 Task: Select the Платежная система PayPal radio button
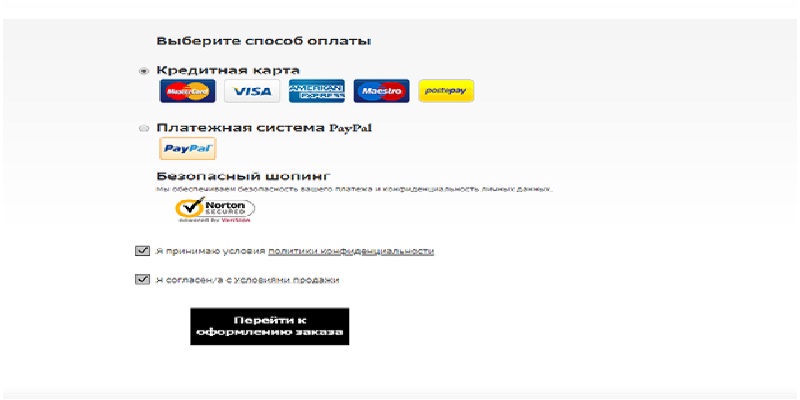click(144, 129)
